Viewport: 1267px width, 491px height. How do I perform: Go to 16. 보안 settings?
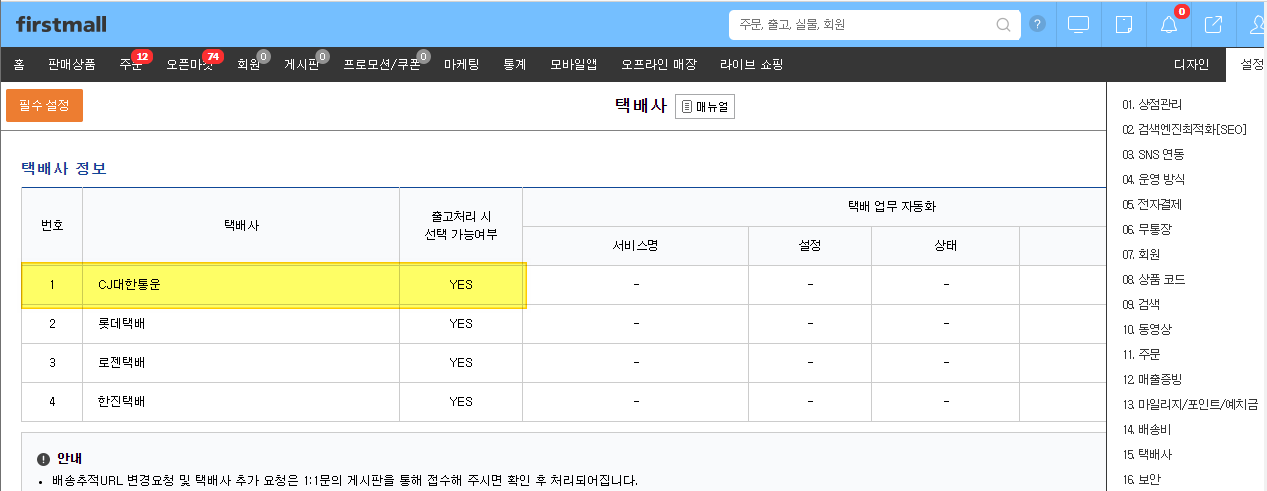click(1141, 479)
